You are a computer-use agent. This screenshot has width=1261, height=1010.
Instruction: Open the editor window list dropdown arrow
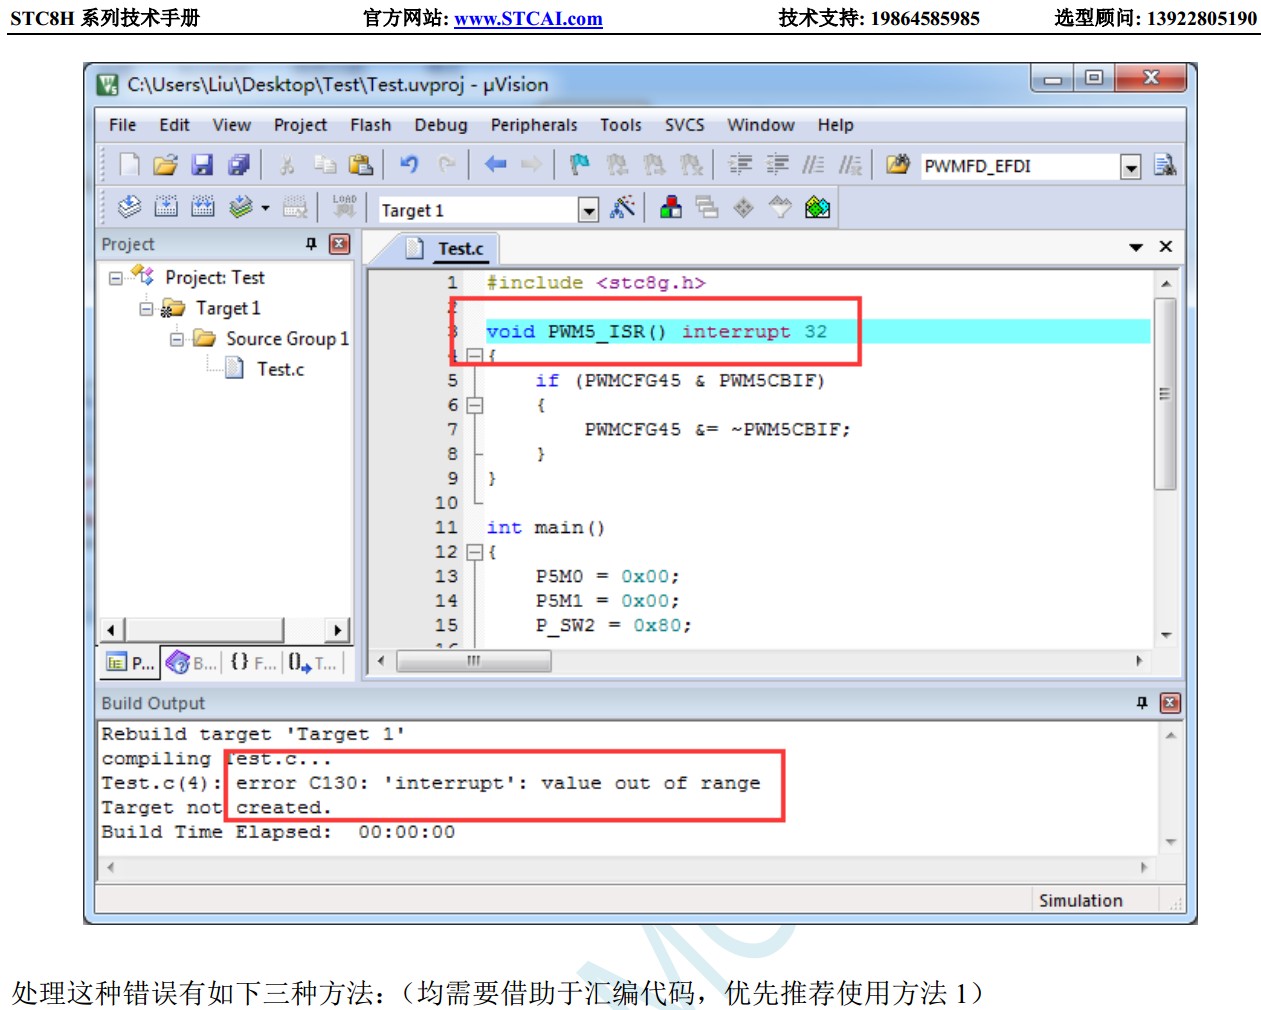click(x=1136, y=247)
